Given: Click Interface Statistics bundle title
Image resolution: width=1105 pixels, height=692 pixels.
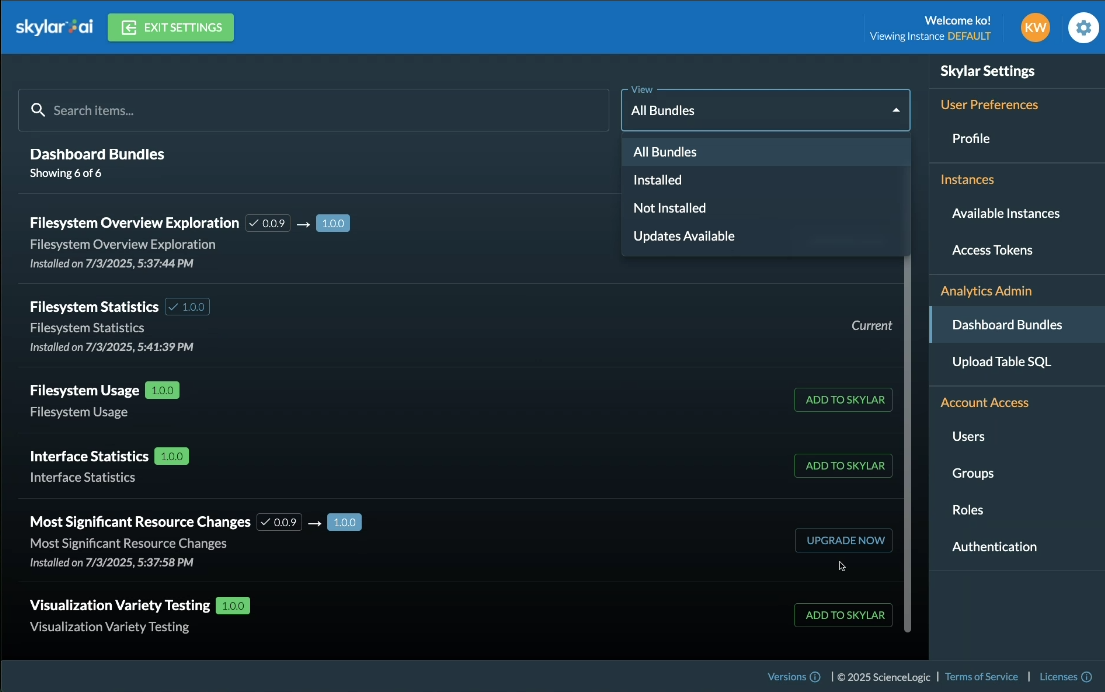Looking at the screenshot, I should (89, 457).
